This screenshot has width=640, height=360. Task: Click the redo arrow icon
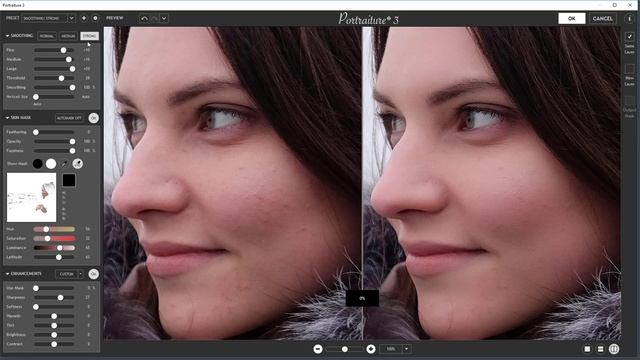point(154,18)
